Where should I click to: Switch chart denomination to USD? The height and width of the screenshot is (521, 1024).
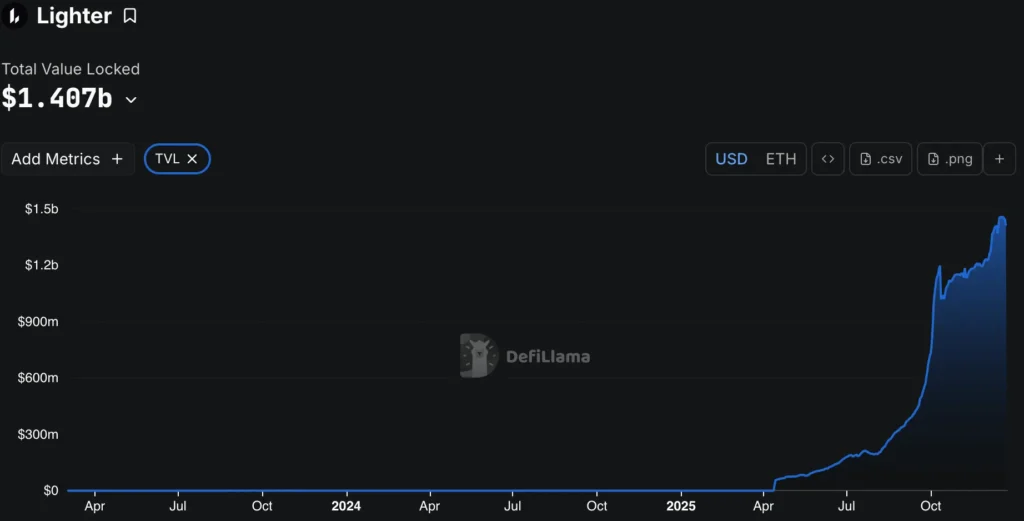[731, 159]
